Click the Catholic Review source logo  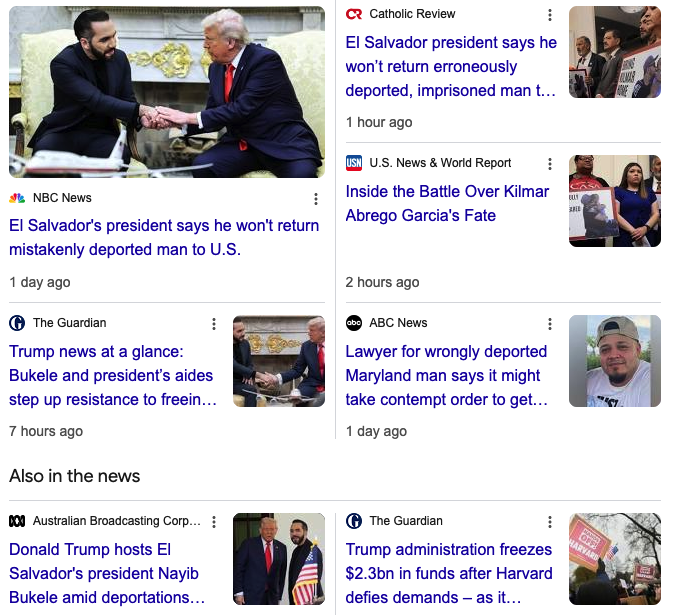click(x=354, y=14)
